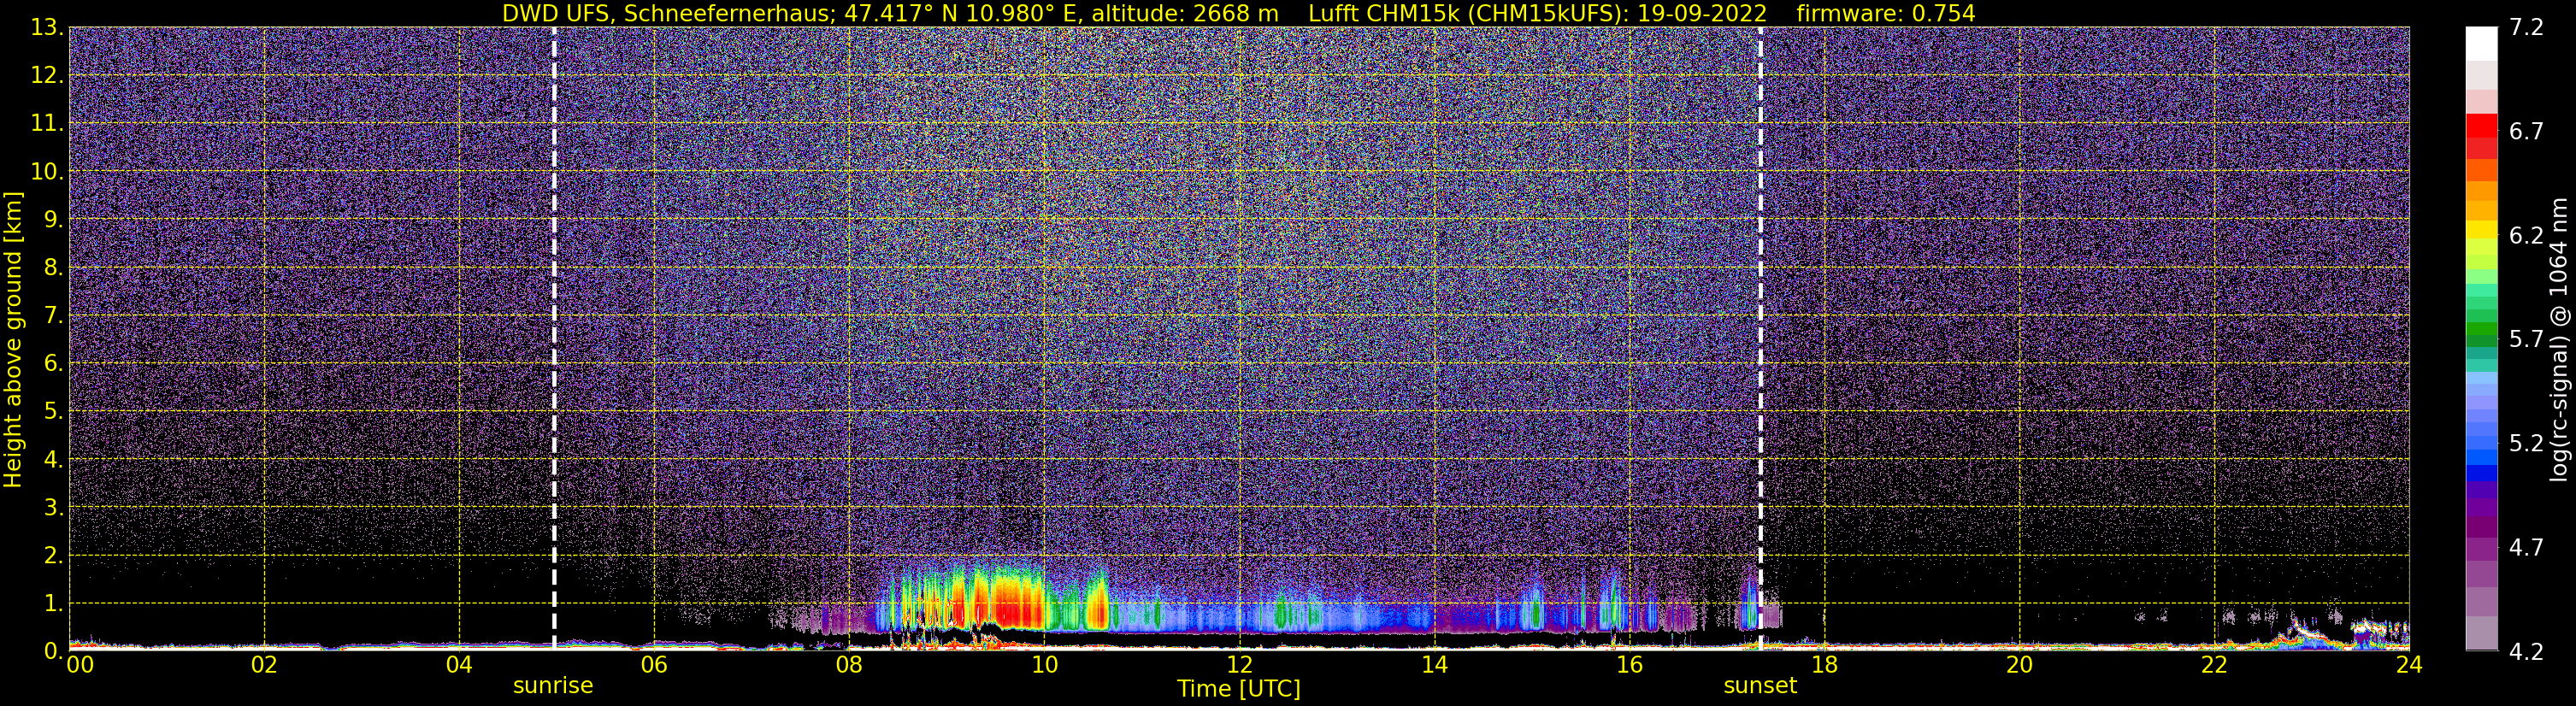Click the x-axis tick label '00'
The width and height of the screenshot is (2576, 706).
[80, 665]
